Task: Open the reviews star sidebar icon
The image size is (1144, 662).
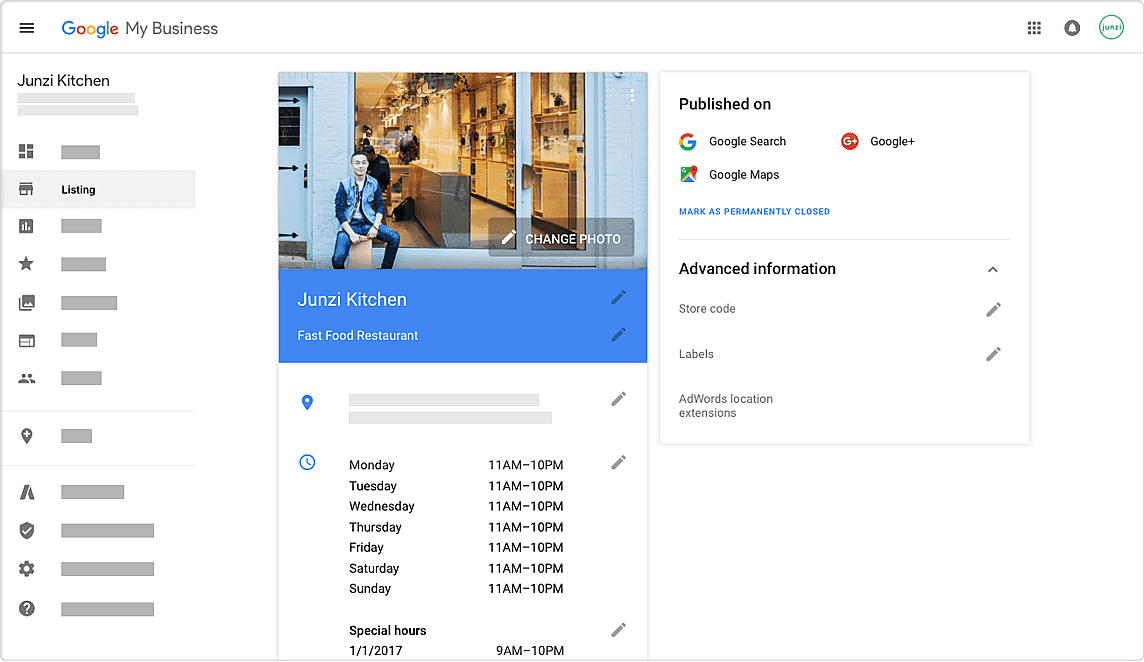Action: [x=26, y=263]
